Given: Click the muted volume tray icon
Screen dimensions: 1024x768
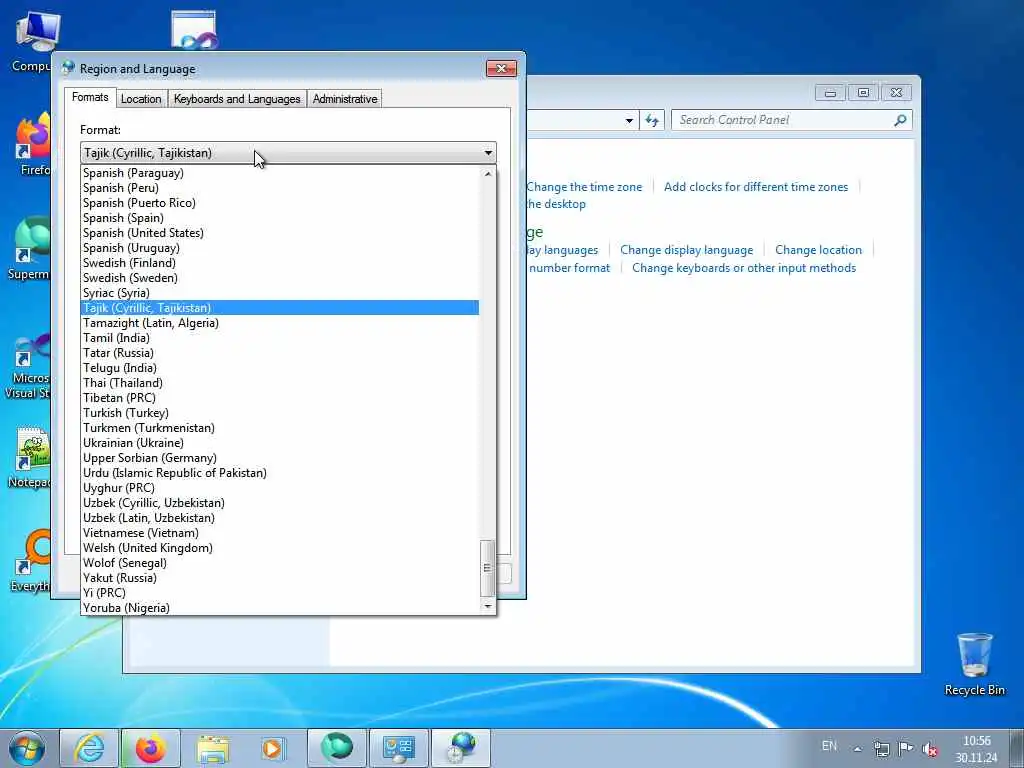Looking at the screenshot, I should click(930, 748).
